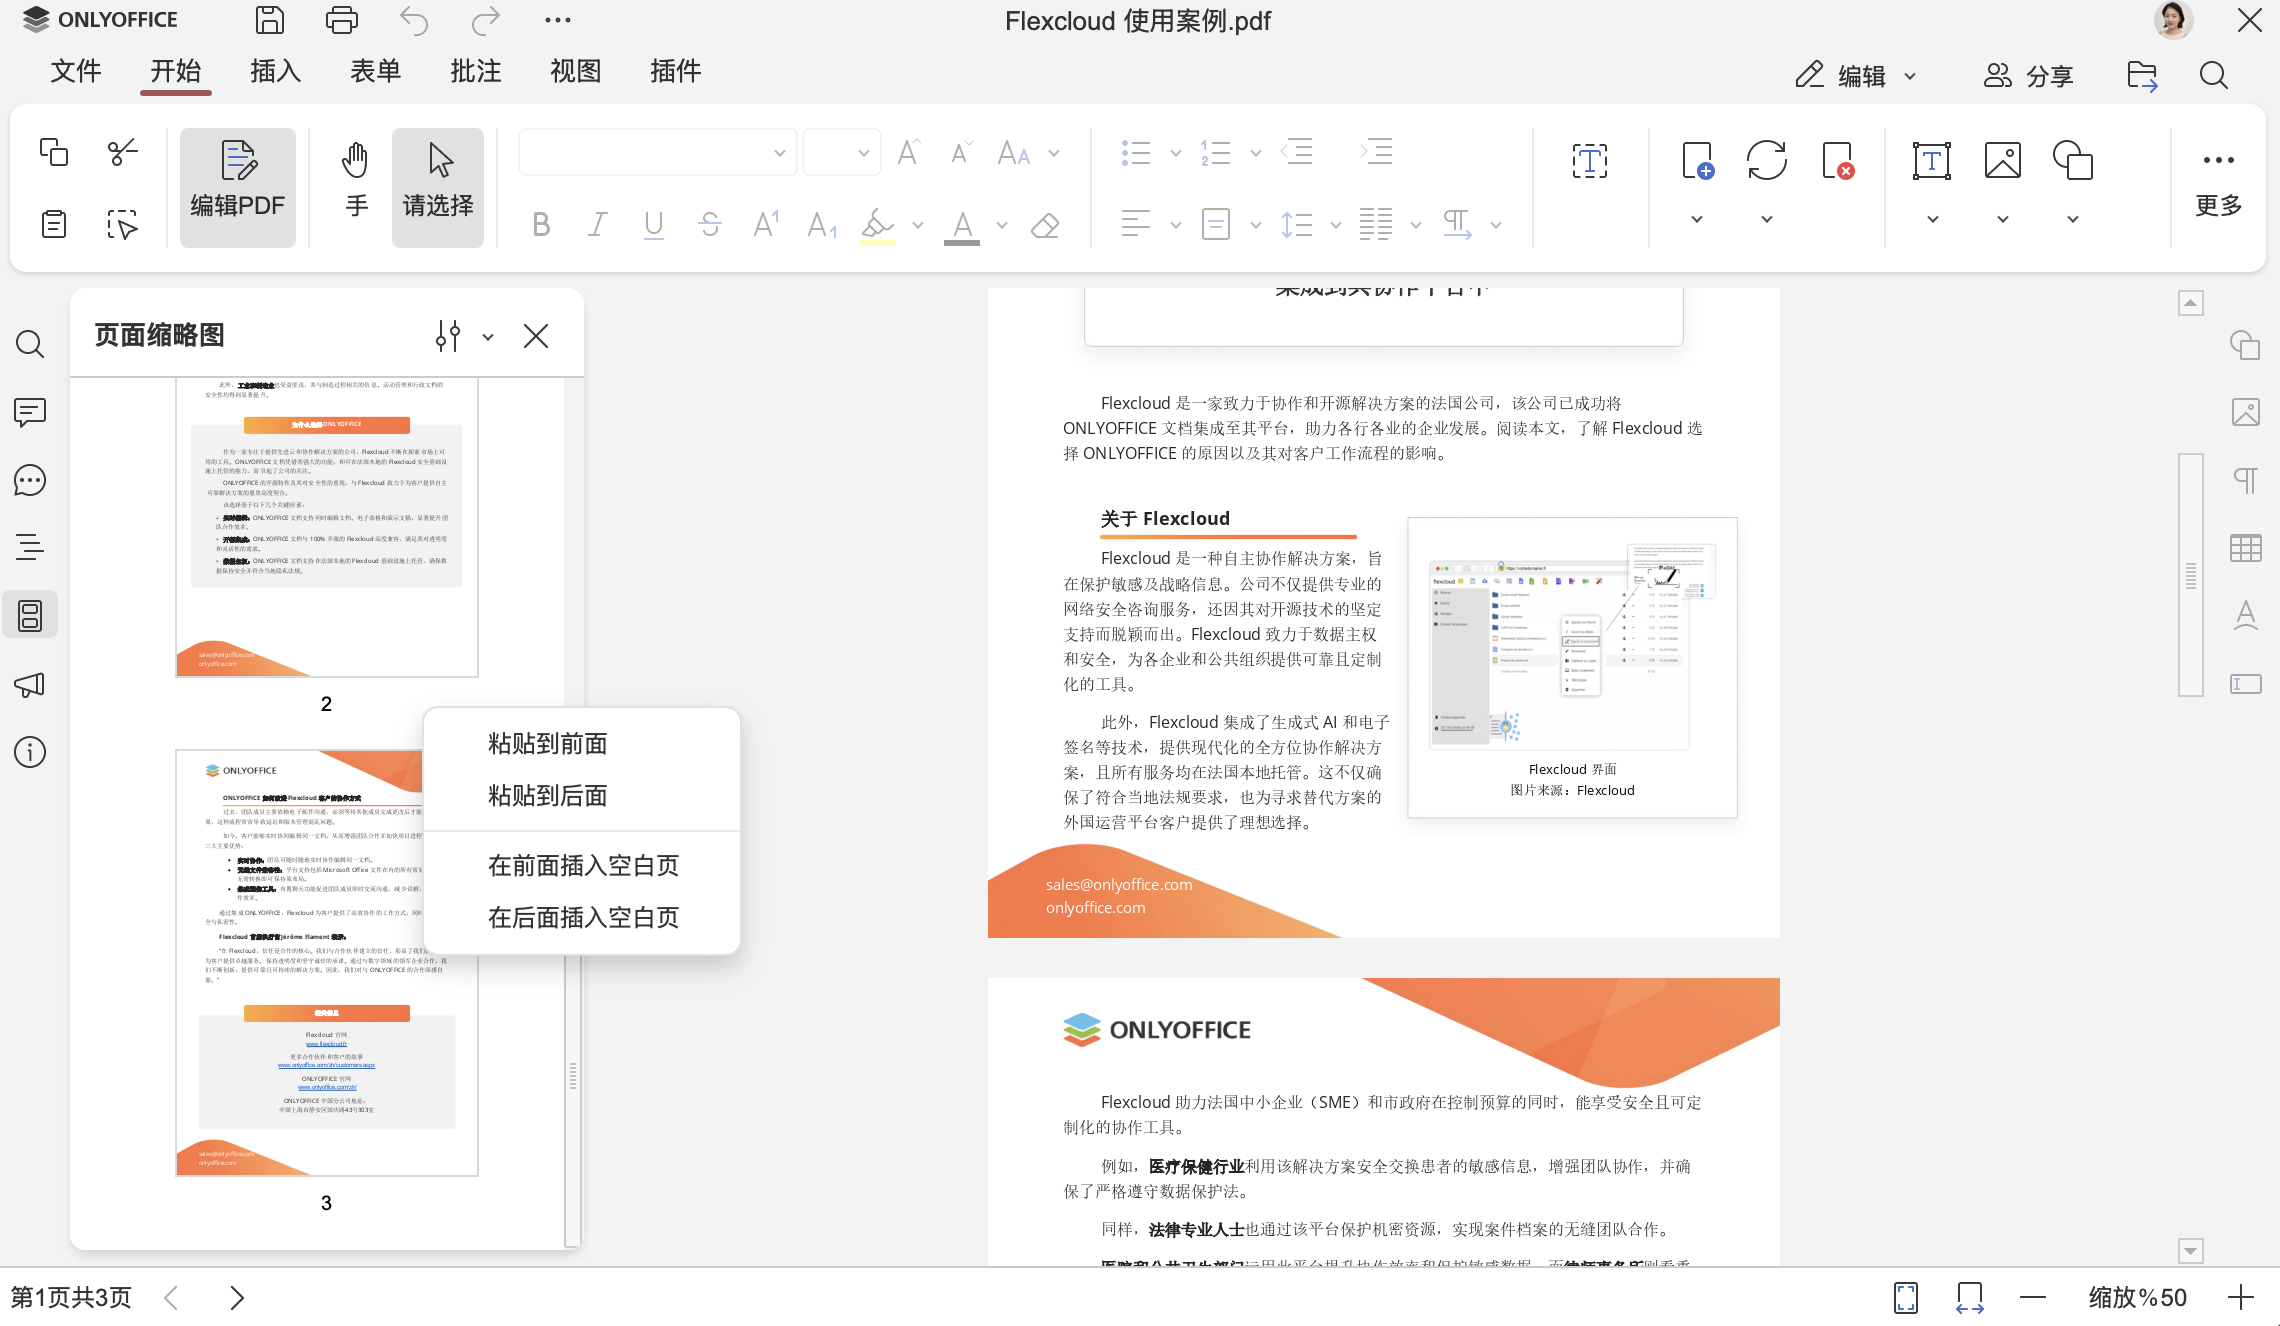Click the Increase indent icon
The width and height of the screenshot is (2280, 1326).
pos(1376,152)
